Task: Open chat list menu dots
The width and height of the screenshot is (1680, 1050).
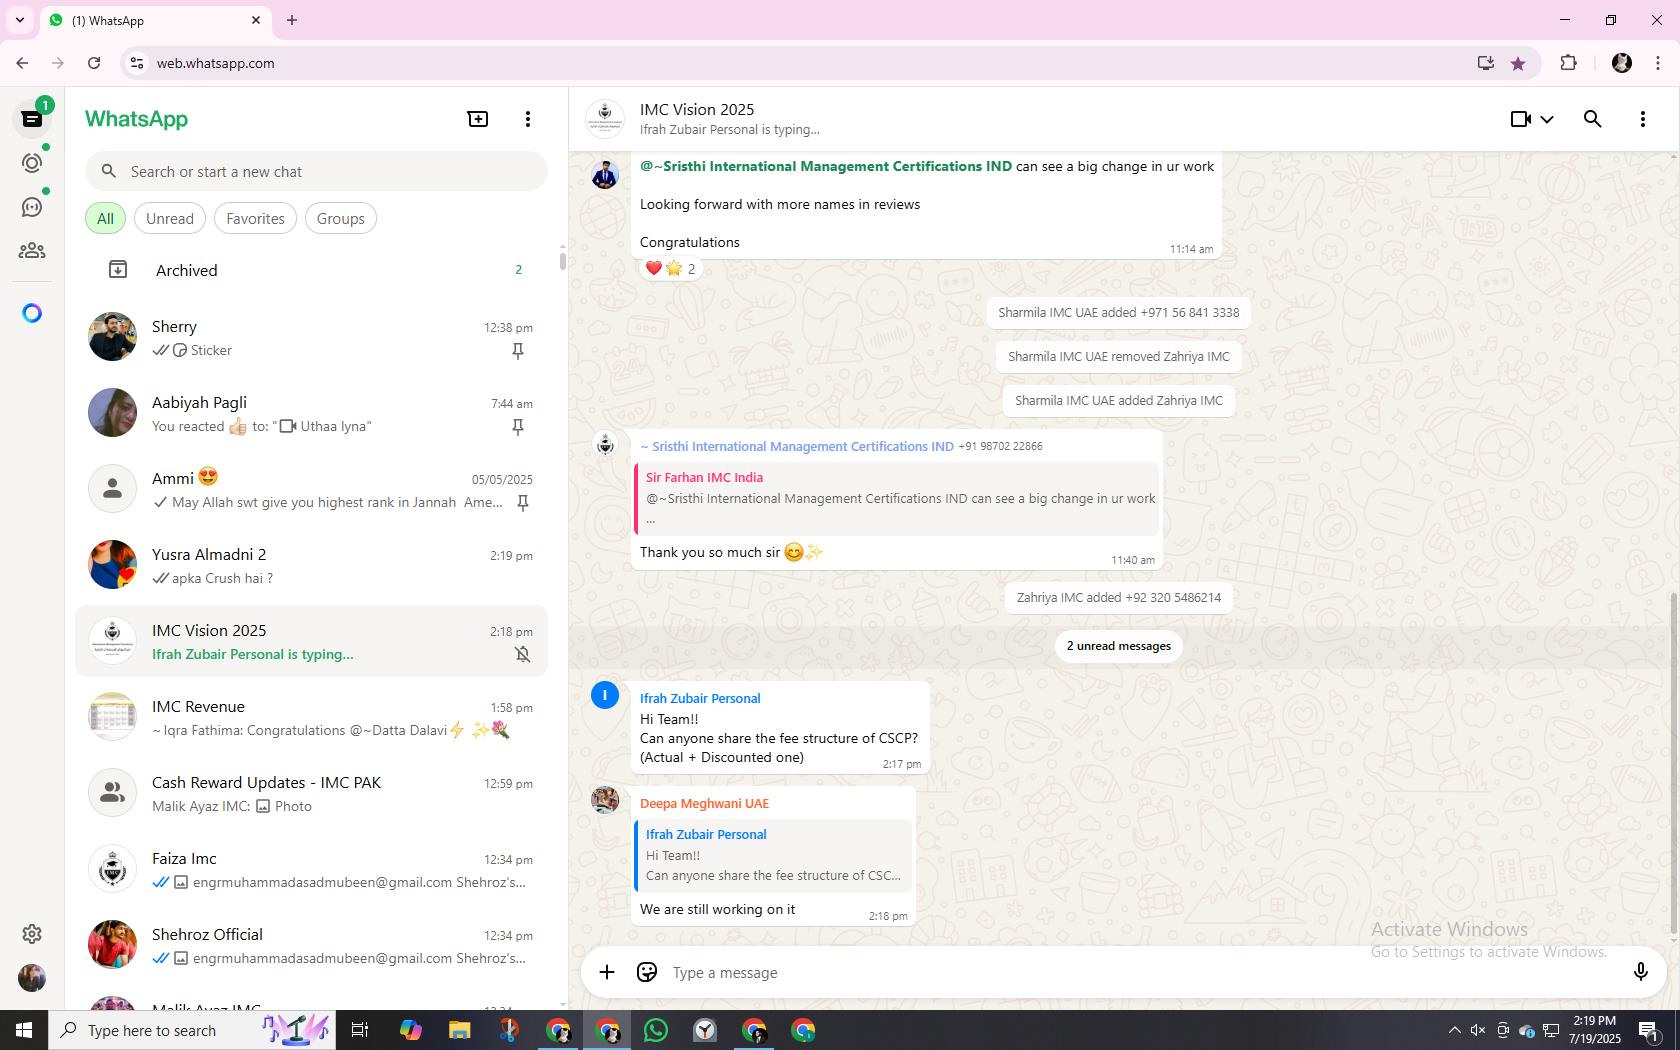Action: pos(528,119)
